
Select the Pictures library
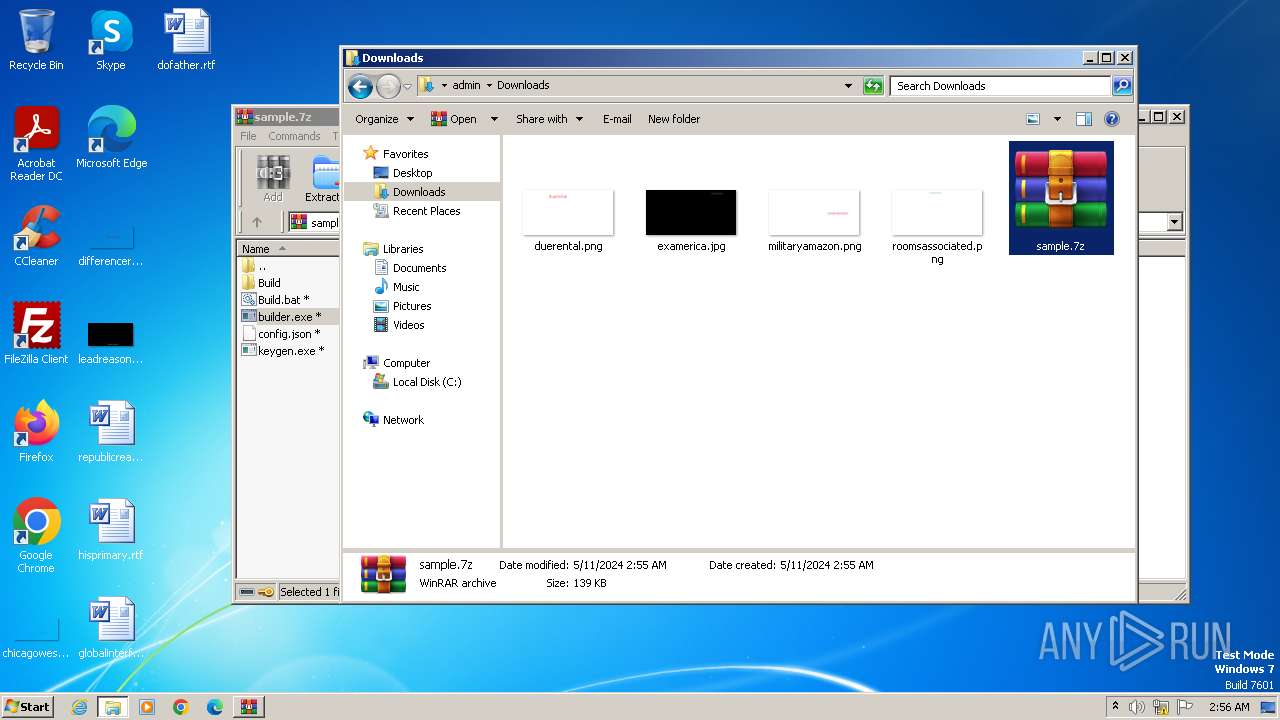pos(412,306)
